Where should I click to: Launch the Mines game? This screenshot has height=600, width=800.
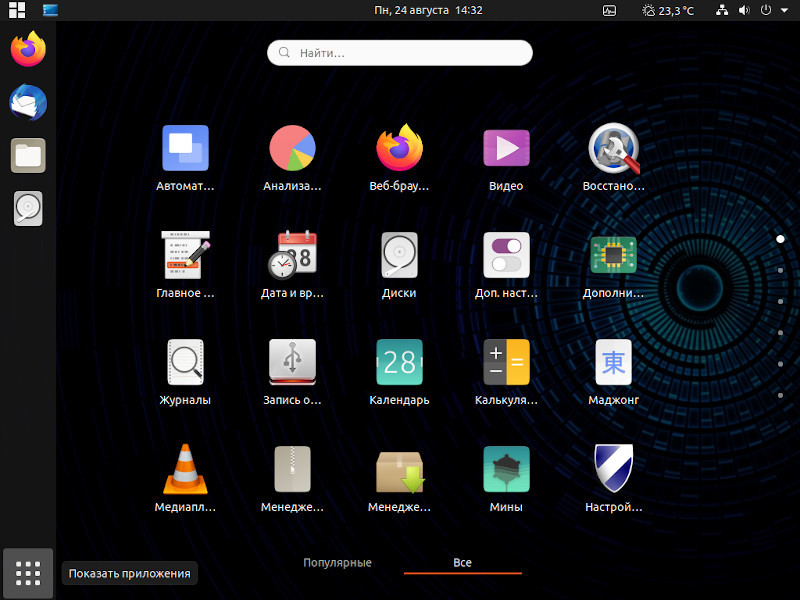coord(506,470)
